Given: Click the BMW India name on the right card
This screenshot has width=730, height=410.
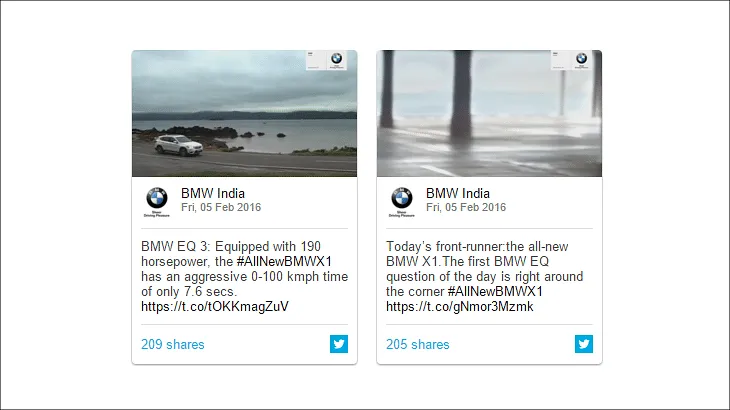Looking at the screenshot, I should click(458, 193).
